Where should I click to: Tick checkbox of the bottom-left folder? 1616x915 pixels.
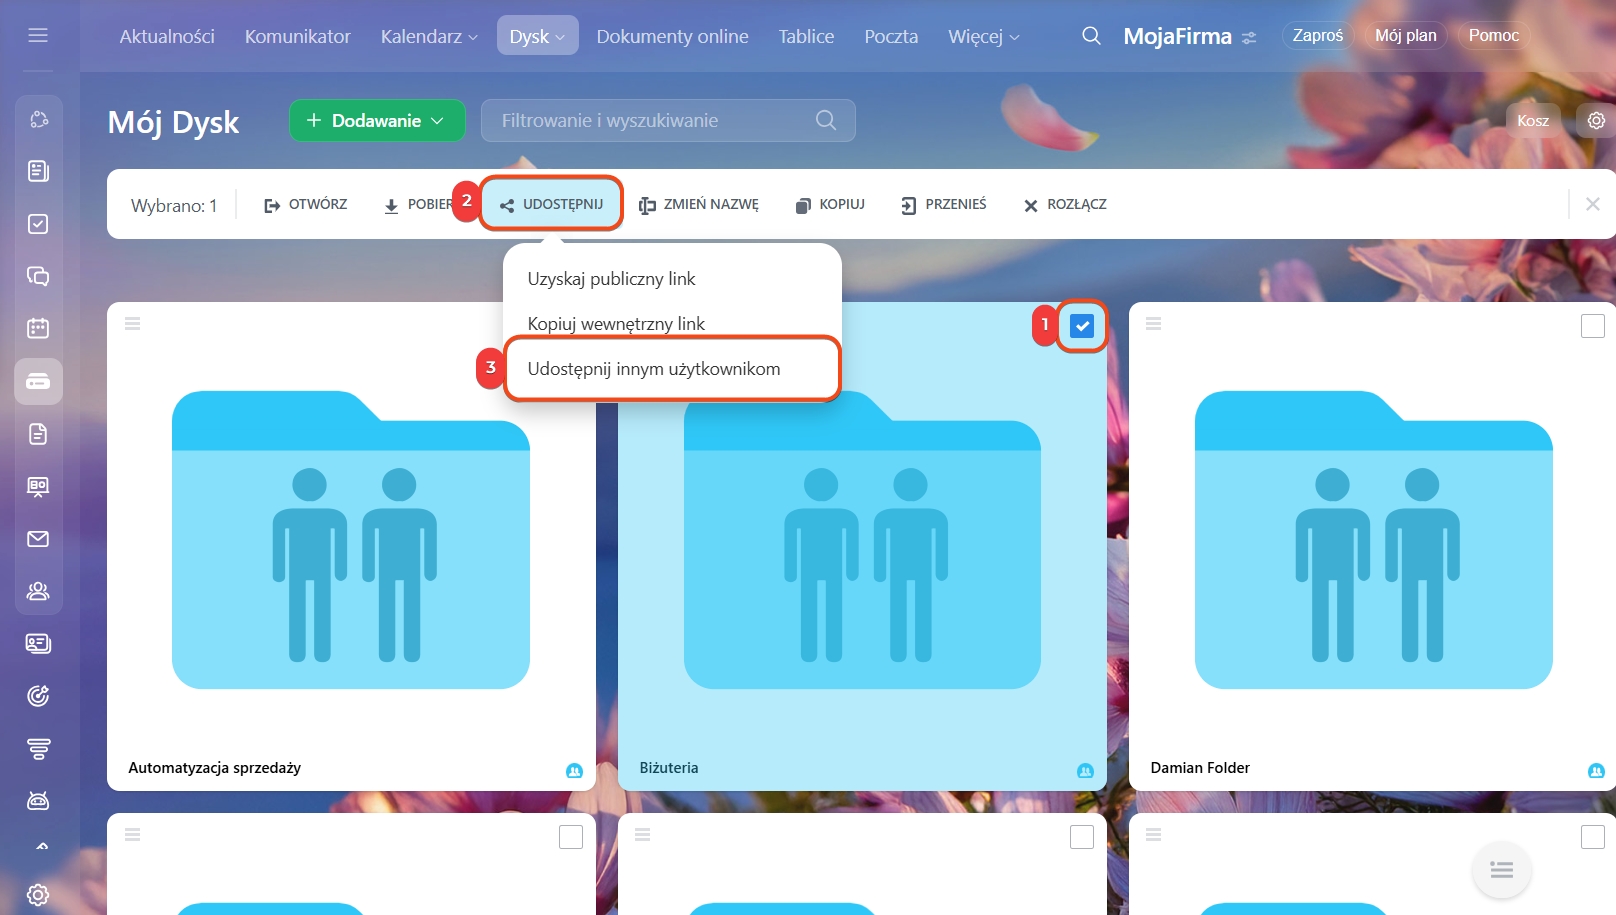click(x=570, y=837)
